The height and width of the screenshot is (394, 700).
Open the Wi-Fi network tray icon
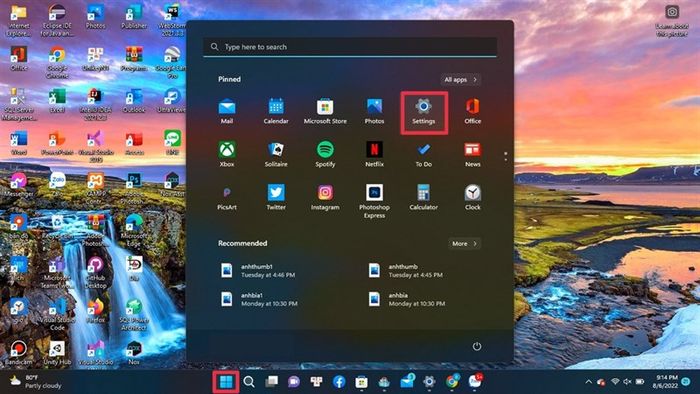point(615,382)
